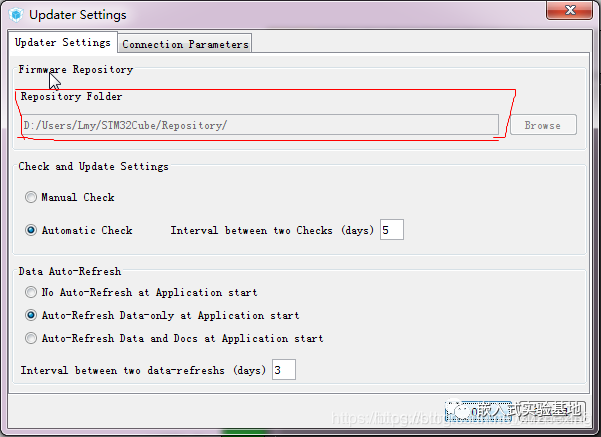Select the Manual Check radio button

click(32, 198)
